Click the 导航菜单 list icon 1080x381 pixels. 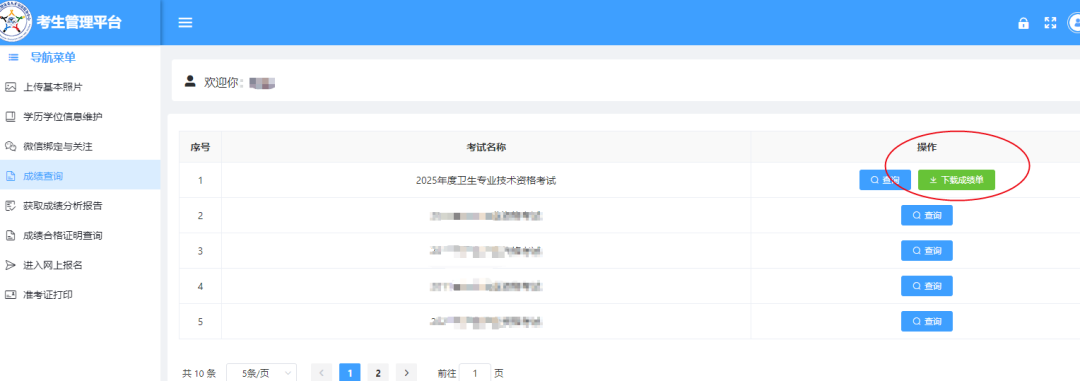[13, 58]
